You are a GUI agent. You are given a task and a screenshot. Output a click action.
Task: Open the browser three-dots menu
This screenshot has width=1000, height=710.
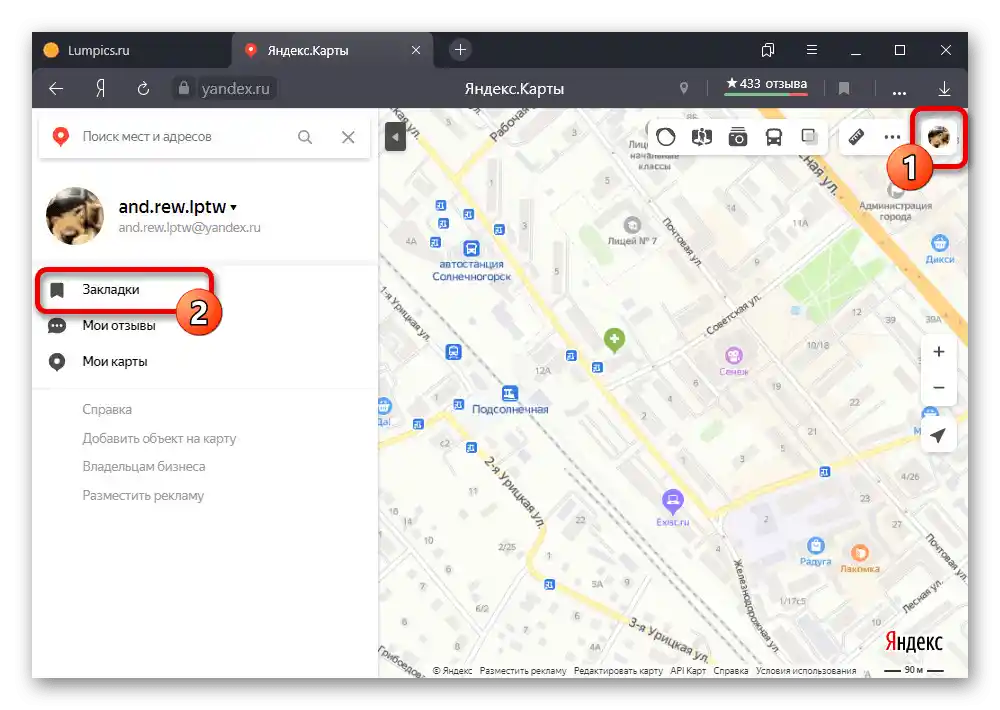pos(899,92)
